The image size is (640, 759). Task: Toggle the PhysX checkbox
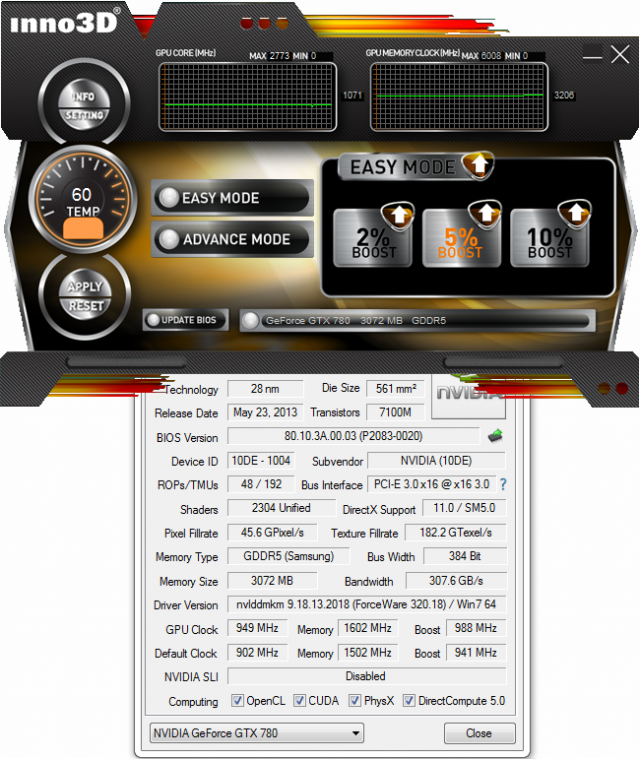coord(355,700)
